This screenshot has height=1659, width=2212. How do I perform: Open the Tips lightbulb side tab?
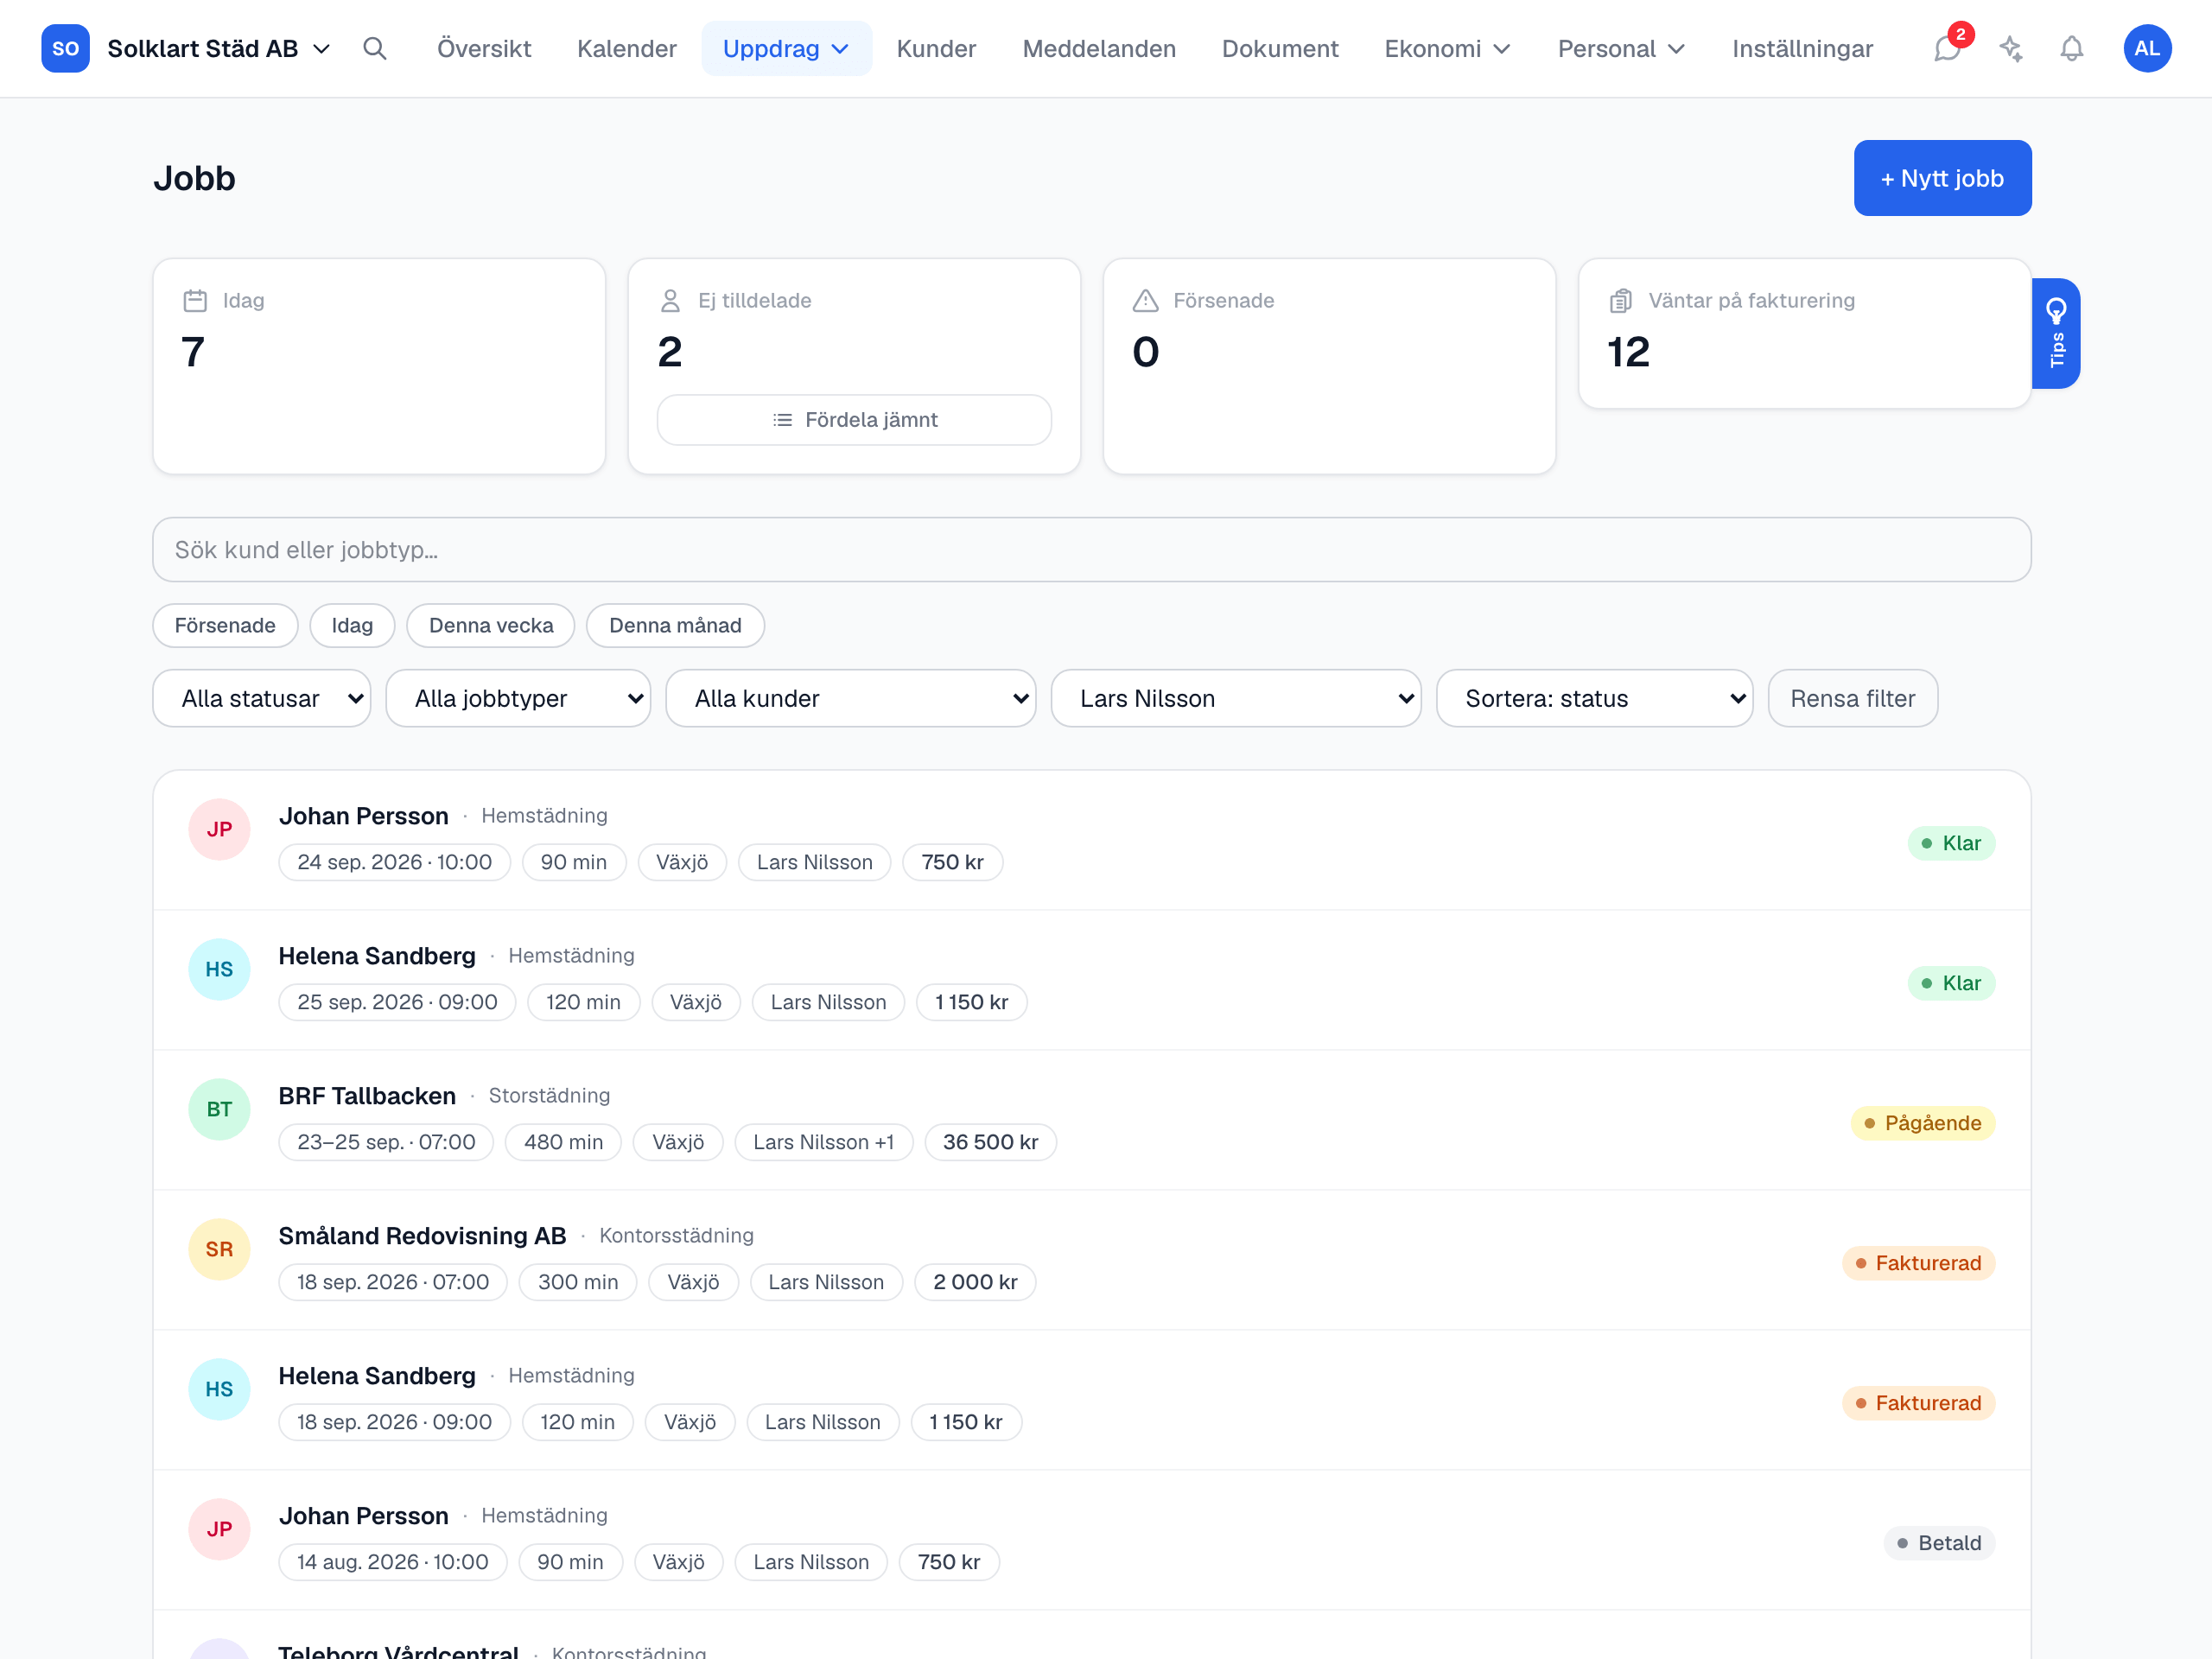point(2056,333)
